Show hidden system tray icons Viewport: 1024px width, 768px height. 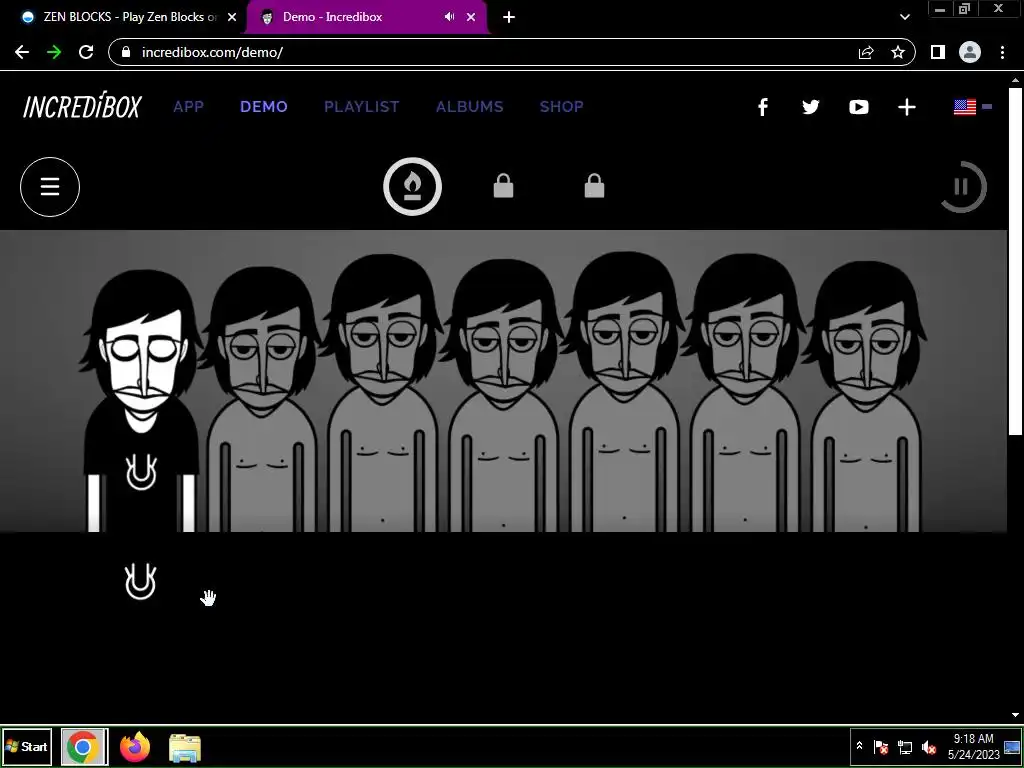click(x=859, y=746)
